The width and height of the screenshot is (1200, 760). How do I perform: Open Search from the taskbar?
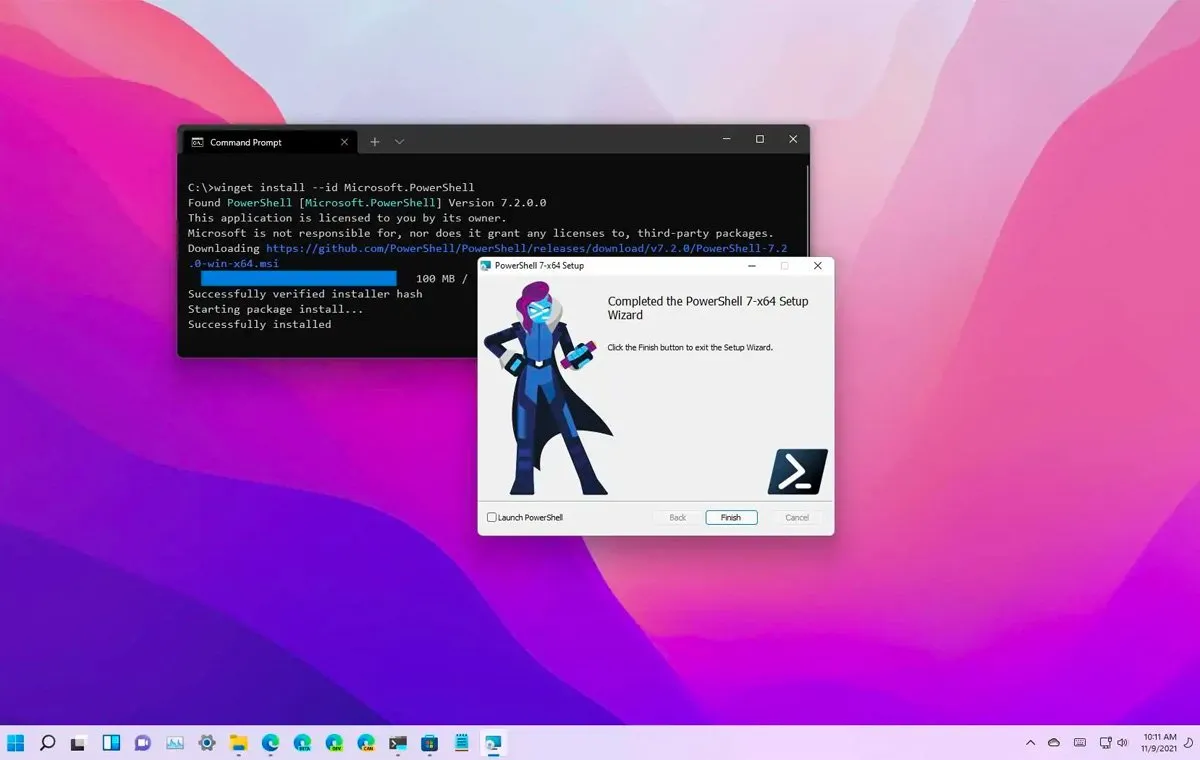click(47, 743)
